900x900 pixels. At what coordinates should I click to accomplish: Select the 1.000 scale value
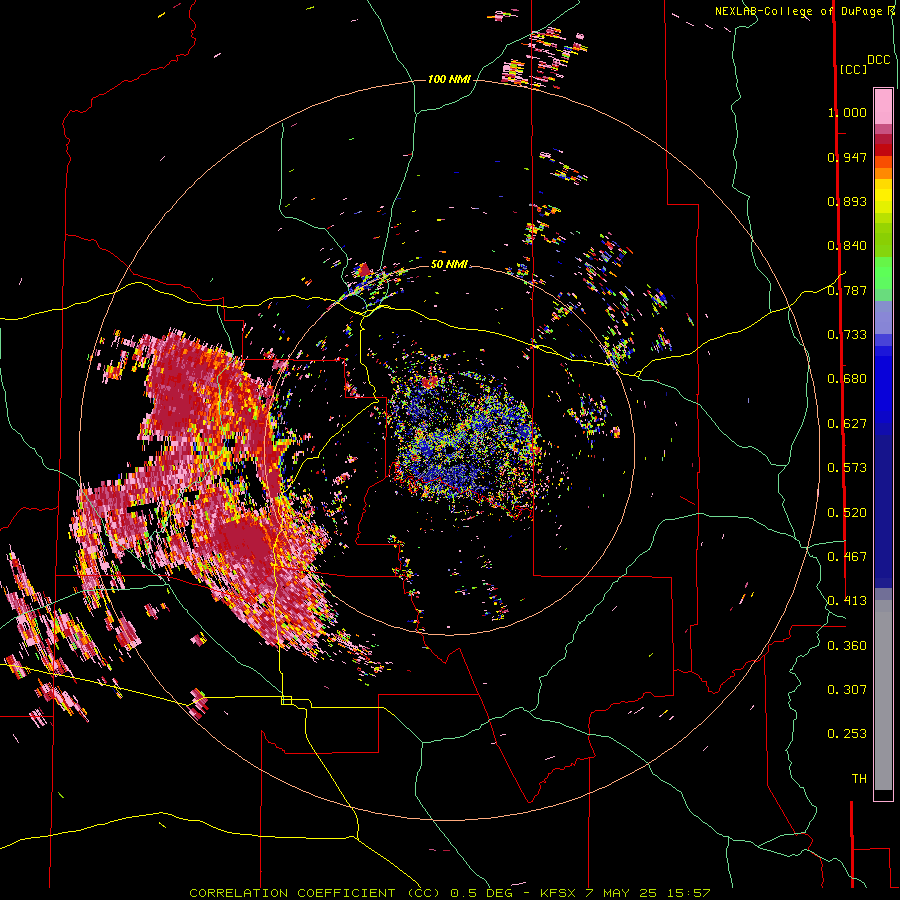coord(847,112)
